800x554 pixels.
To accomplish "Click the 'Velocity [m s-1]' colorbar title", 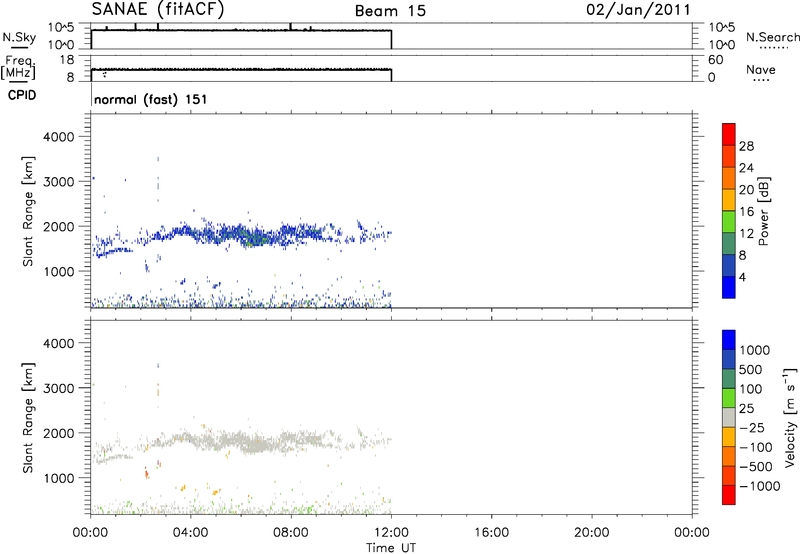I will 790,417.
